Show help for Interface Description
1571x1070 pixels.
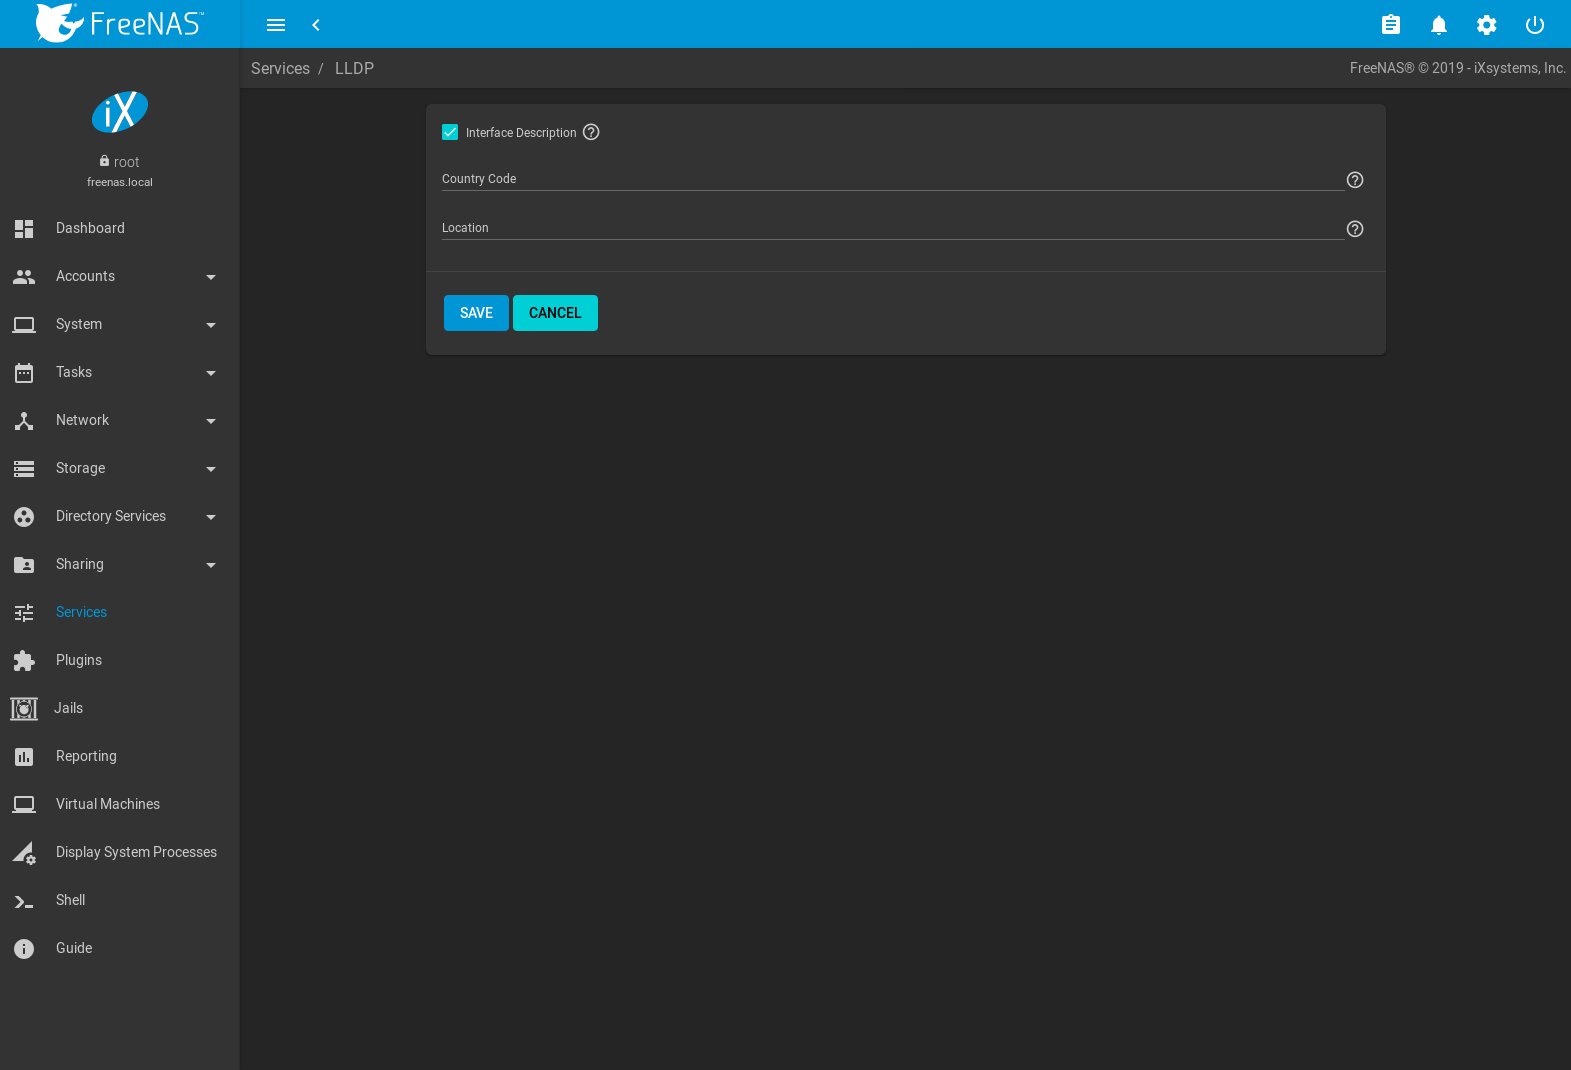(x=591, y=132)
